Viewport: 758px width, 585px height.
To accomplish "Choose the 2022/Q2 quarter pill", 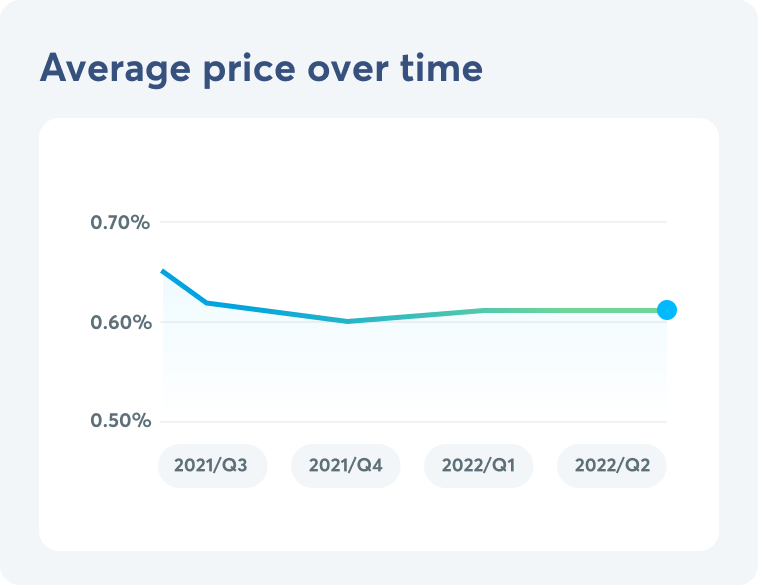I will tap(611, 466).
